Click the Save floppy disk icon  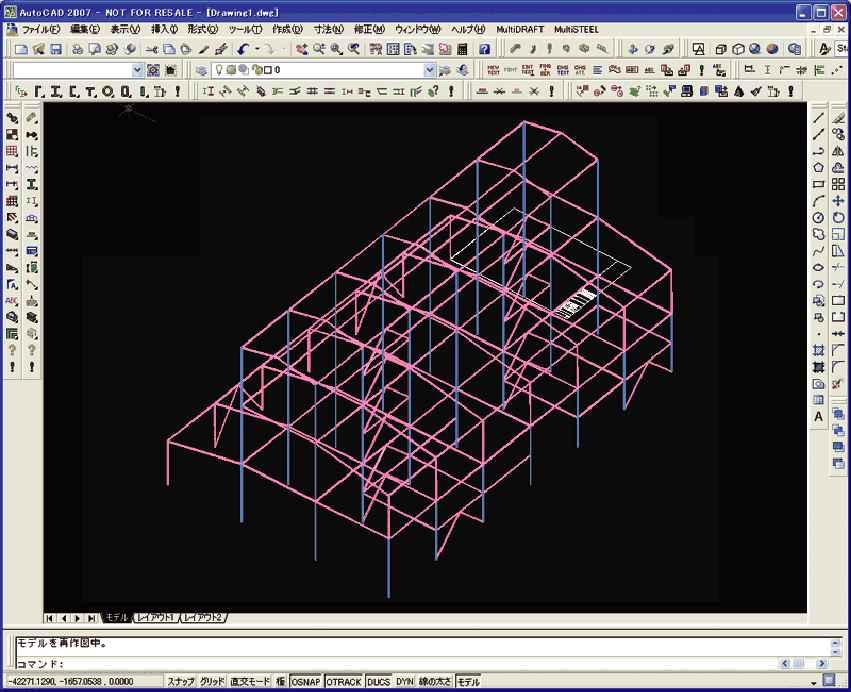pyautogui.click(x=56, y=49)
